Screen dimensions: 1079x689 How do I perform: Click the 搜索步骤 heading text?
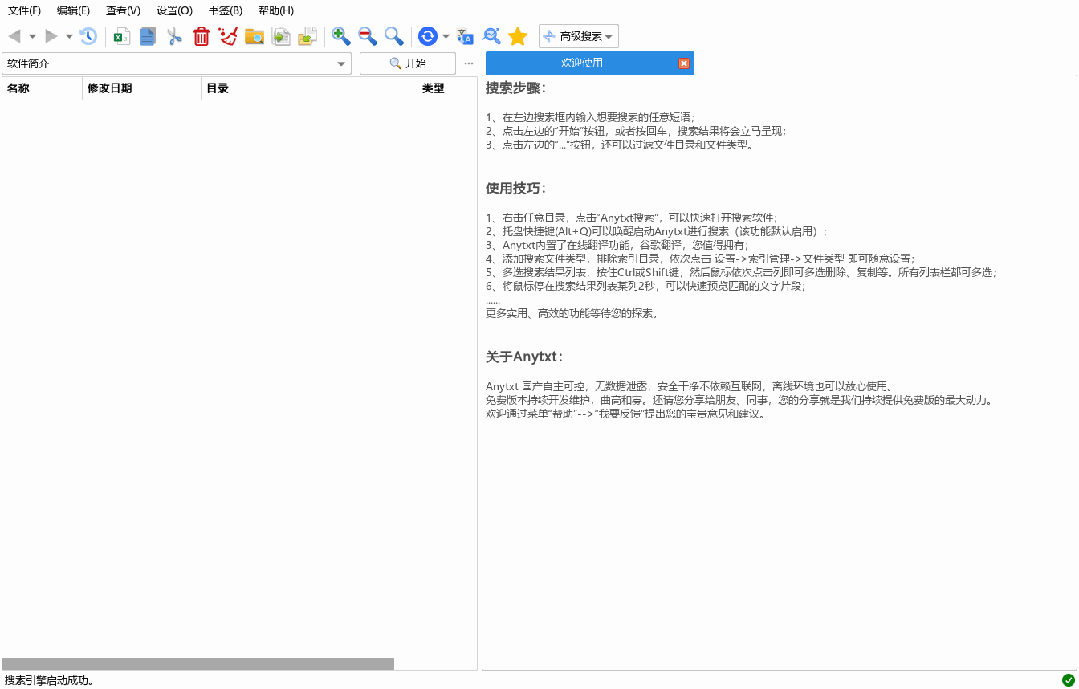tap(516, 88)
